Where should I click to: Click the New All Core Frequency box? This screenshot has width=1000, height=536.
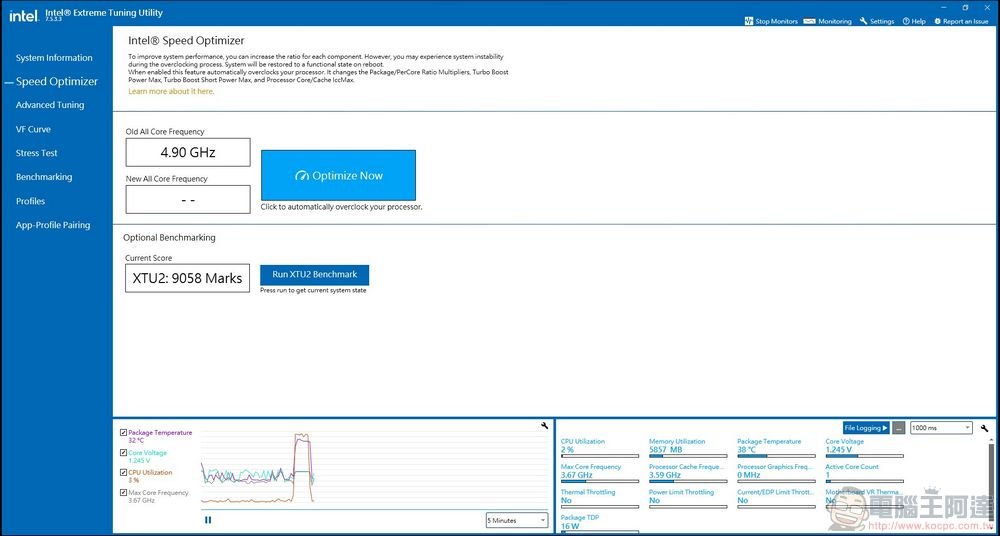point(188,200)
